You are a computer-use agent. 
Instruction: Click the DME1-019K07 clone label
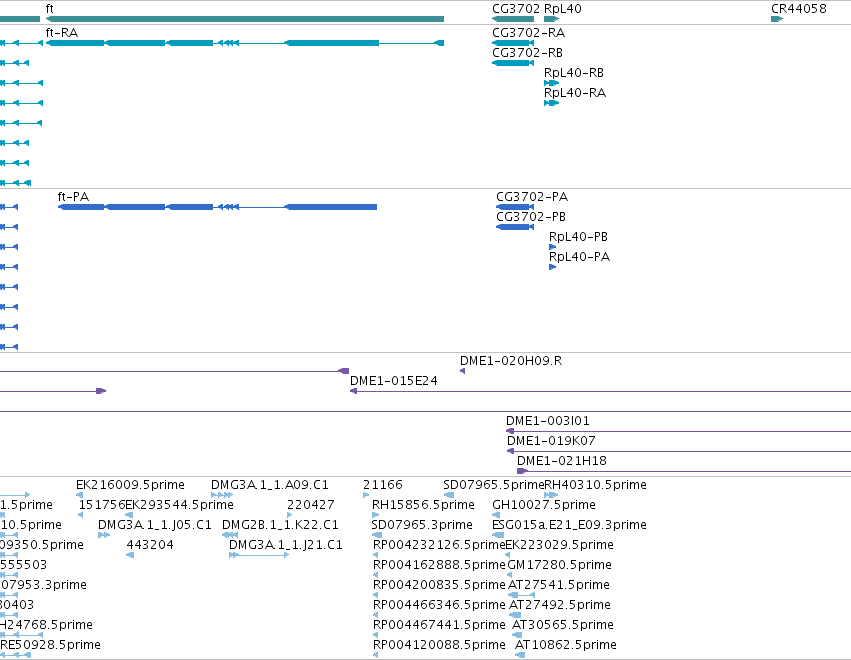(551, 441)
